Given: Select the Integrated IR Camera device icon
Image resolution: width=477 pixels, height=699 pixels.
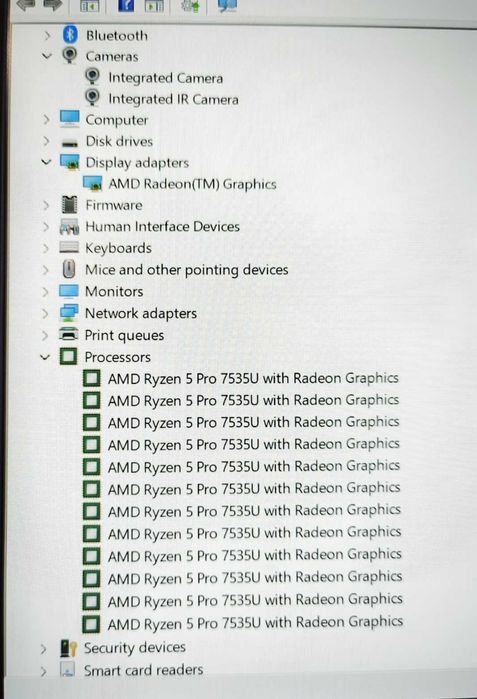Looking at the screenshot, I should point(92,98).
